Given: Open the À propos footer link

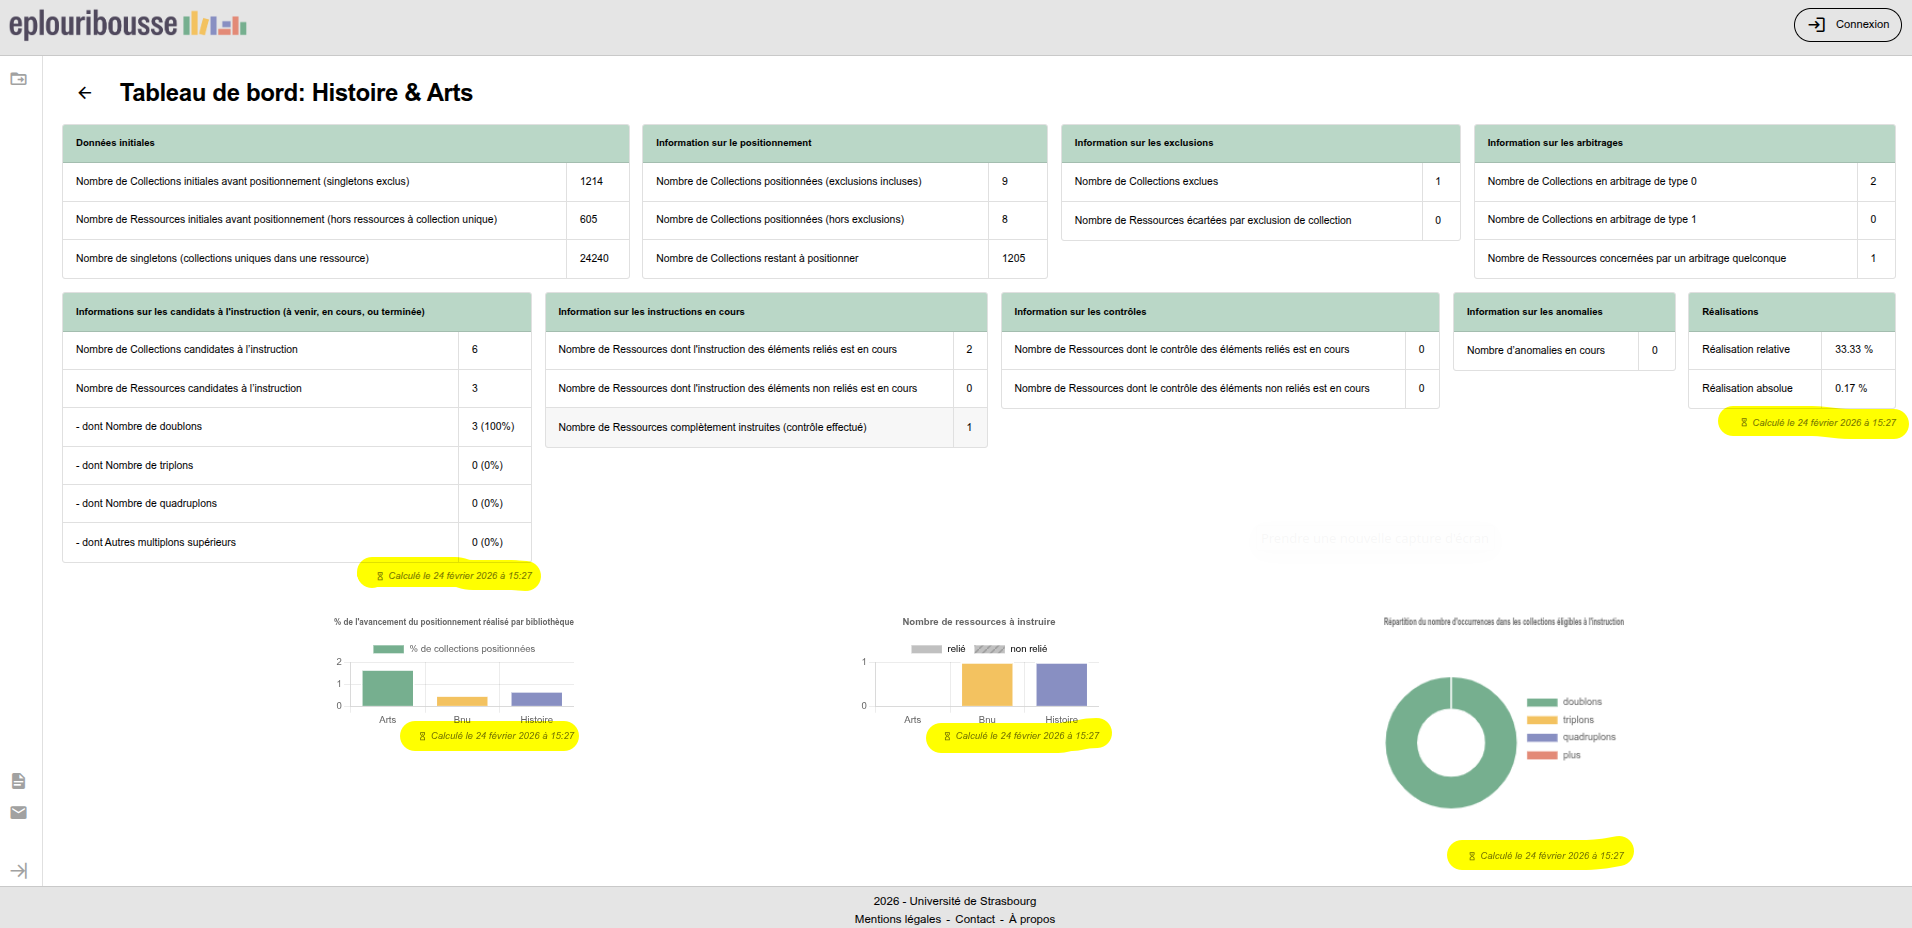Looking at the screenshot, I should (1031, 919).
